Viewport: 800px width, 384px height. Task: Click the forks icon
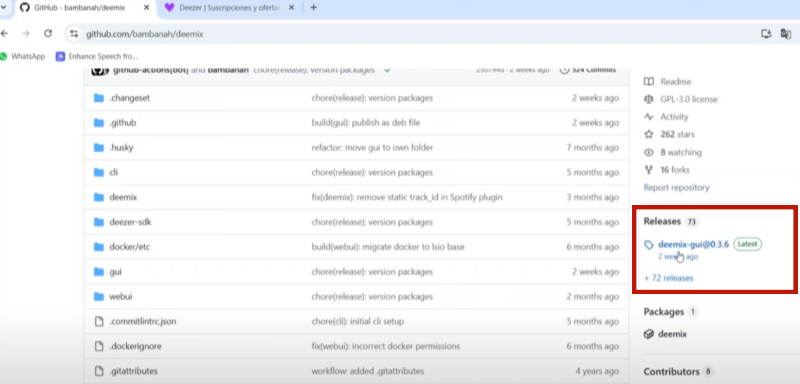click(x=648, y=170)
